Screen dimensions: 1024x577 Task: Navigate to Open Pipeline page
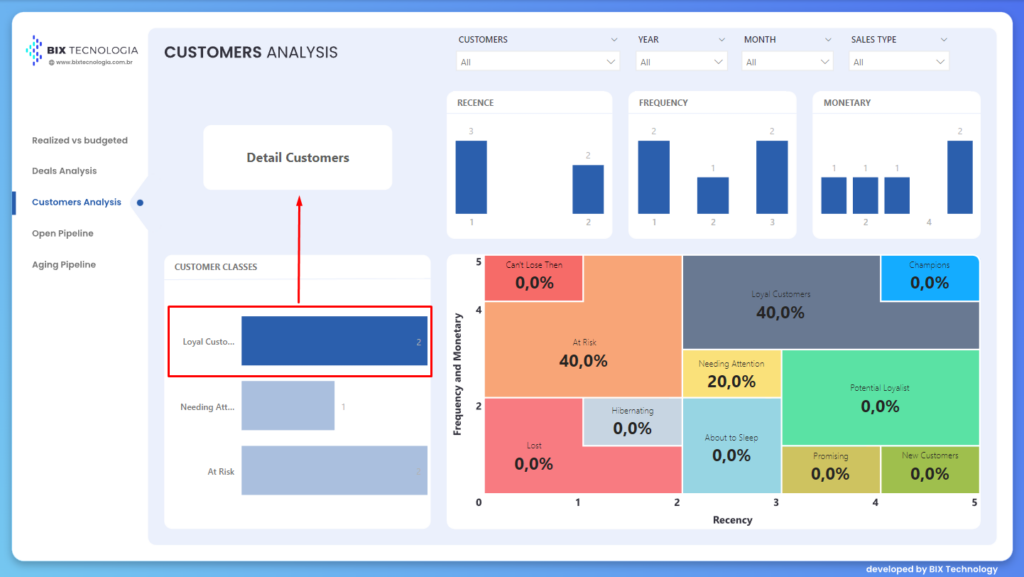[x=63, y=234]
